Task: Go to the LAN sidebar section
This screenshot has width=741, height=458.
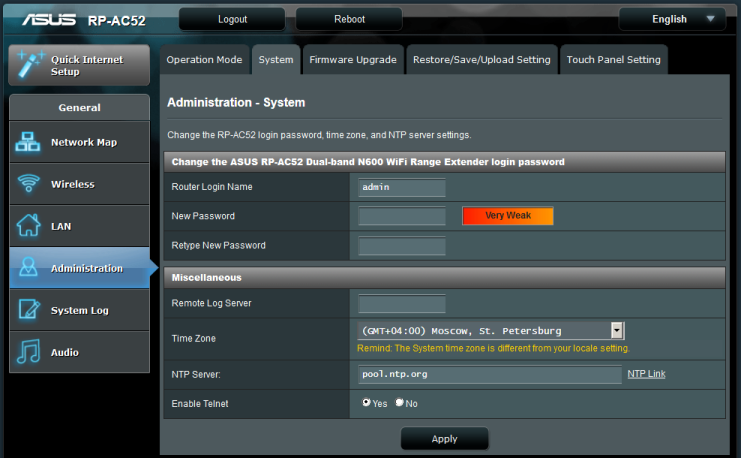Action: (x=79, y=226)
